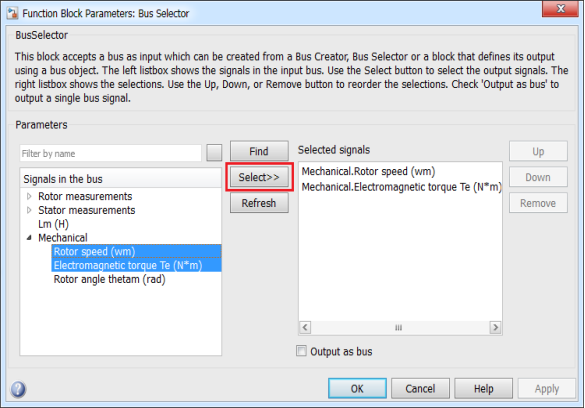Click the Filter by name field
Image resolution: width=585 pixels, height=408 pixels.
coord(110,153)
